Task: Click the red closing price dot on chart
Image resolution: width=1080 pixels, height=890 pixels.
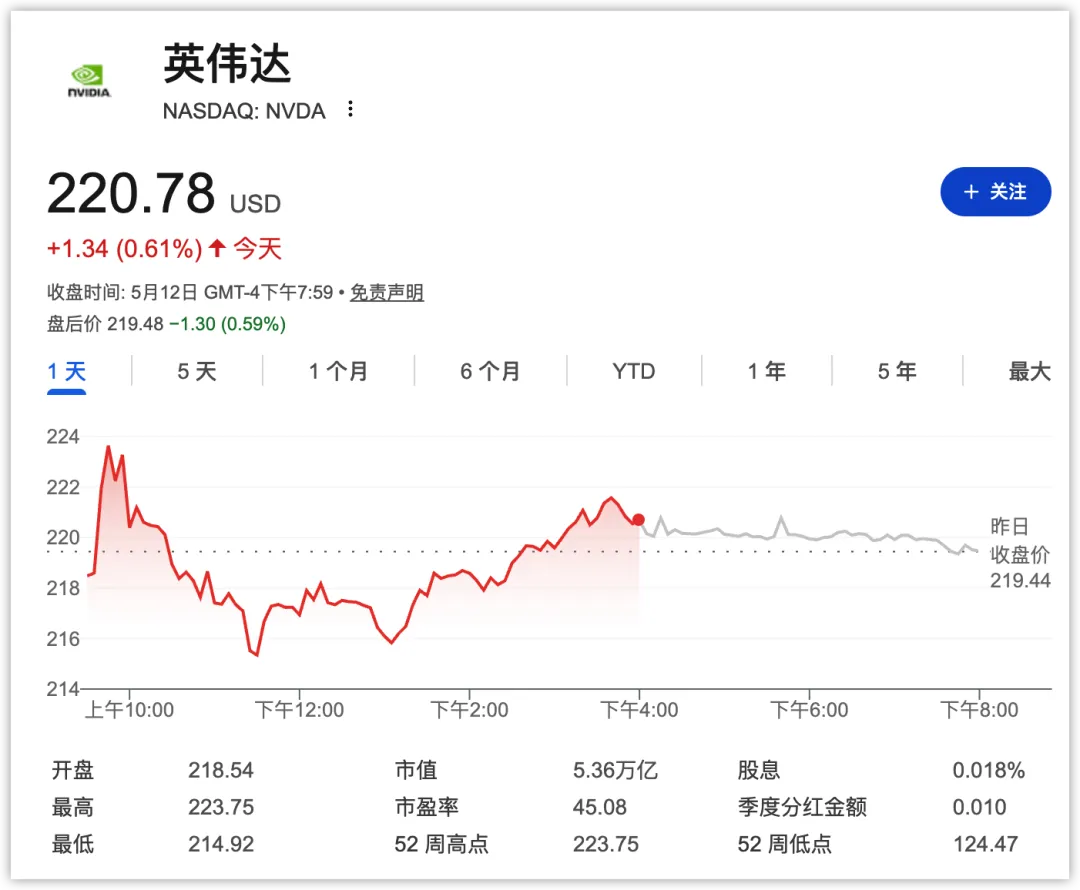Action: (638, 519)
